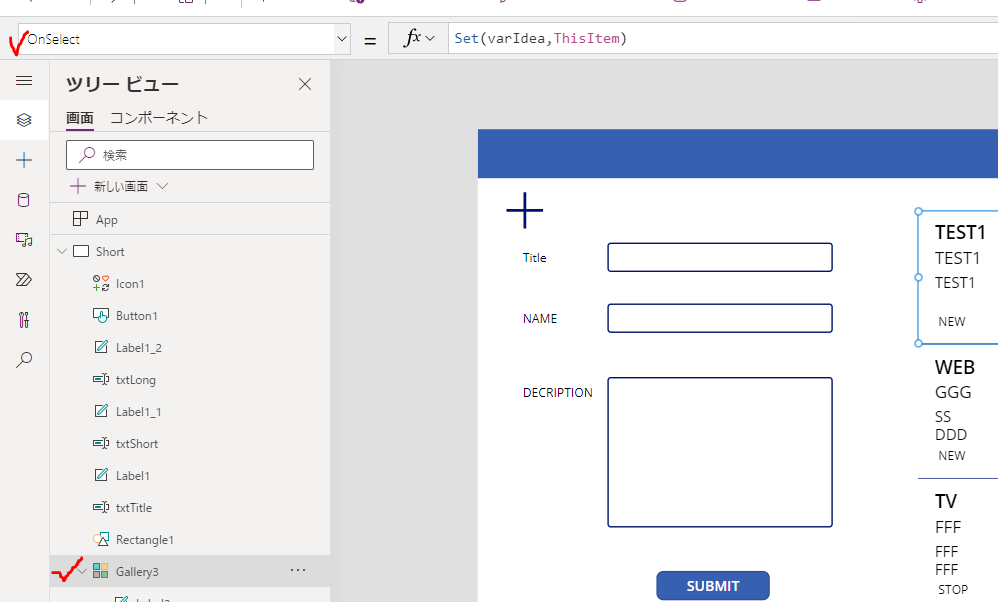Open the OnSelect property dropdown
The height and width of the screenshot is (602, 998).
click(343, 39)
